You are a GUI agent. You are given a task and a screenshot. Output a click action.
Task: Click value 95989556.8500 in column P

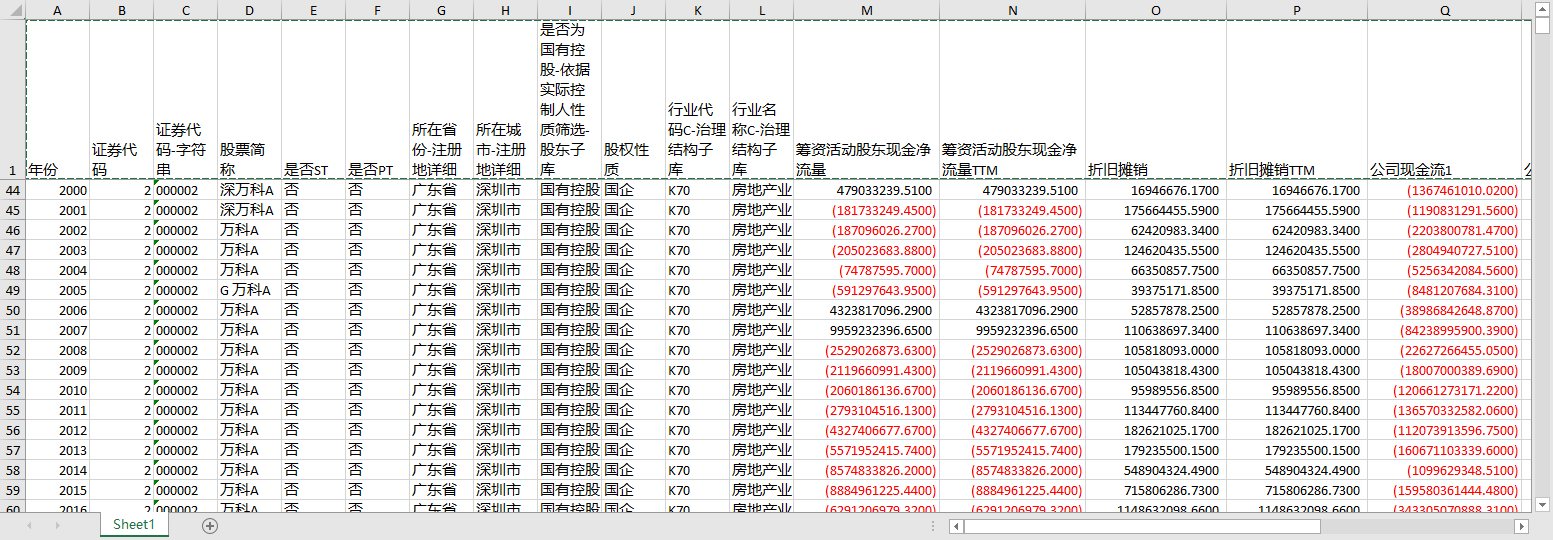pos(1297,390)
